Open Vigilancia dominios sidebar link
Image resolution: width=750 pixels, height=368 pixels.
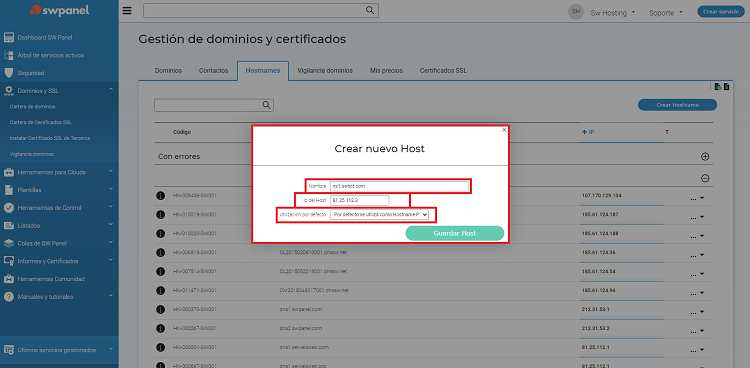pyautogui.click(x=32, y=154)
